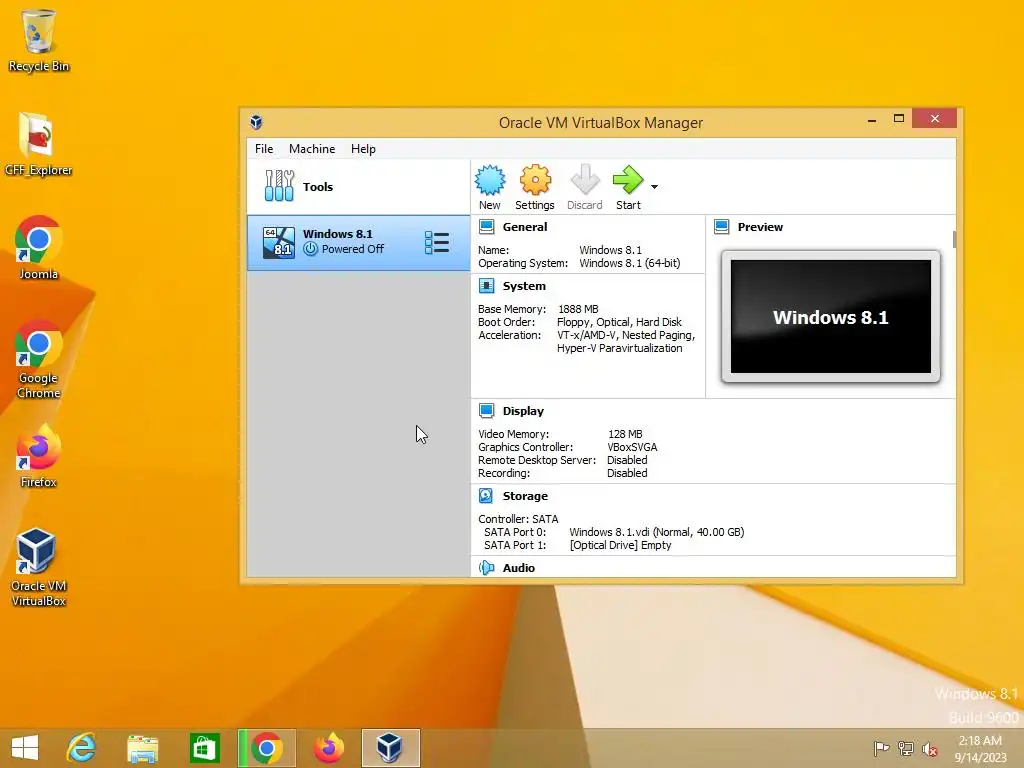
Task: Click the System section chip icon
Action: (487, 285)
